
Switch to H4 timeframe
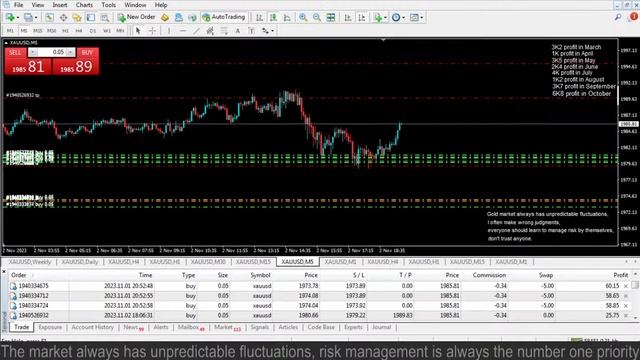79,31
